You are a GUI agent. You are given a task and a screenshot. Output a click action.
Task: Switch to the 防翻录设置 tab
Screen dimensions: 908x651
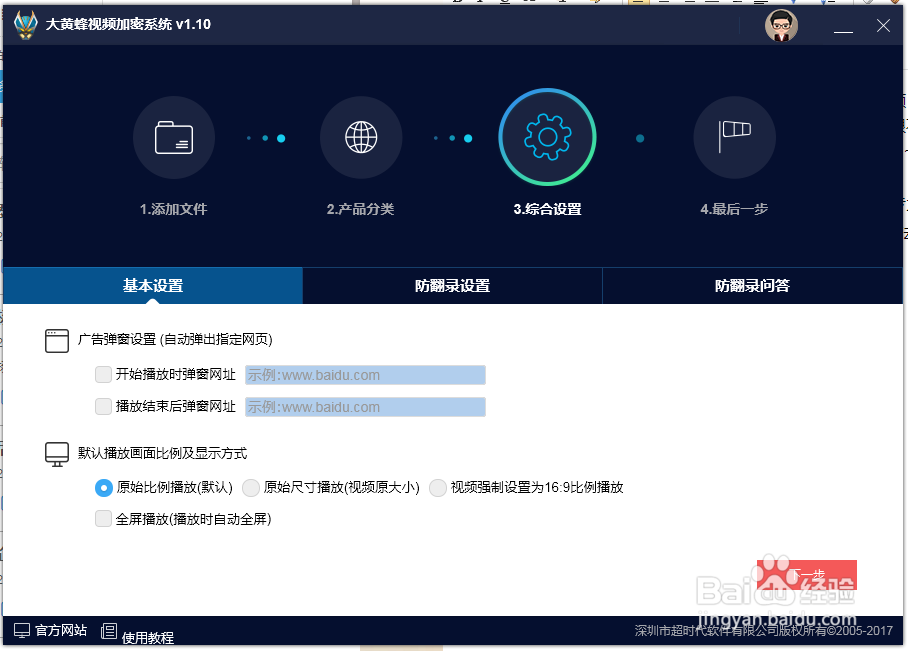pos(451,285)
